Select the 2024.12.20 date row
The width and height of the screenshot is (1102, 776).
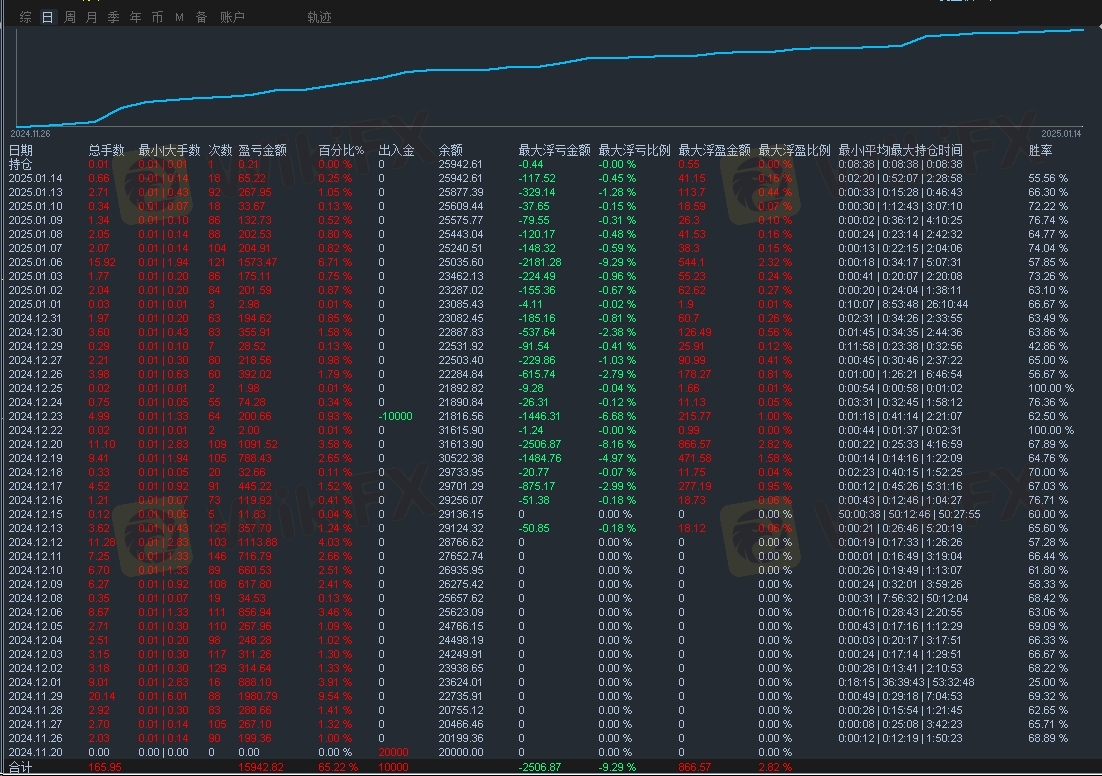35,444
